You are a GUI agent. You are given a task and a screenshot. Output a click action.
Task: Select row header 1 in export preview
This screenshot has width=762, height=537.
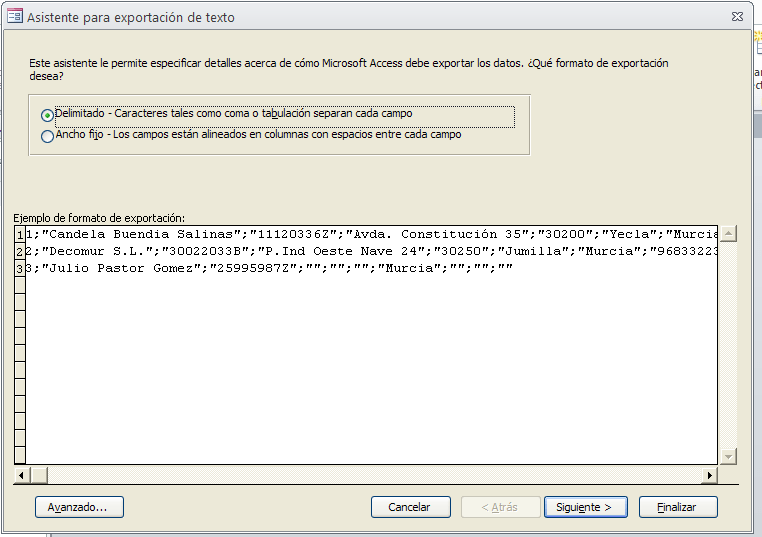tap(20, 234)
